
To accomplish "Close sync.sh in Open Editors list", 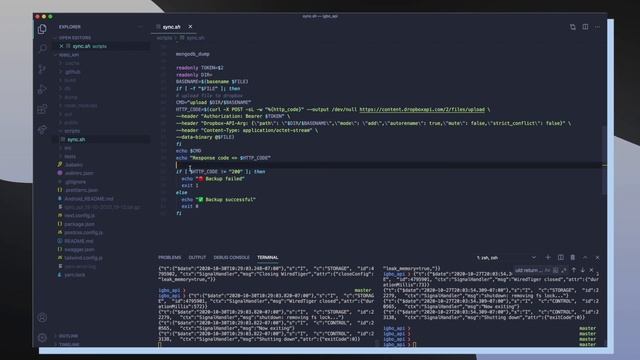I will [x=61, y=46].
